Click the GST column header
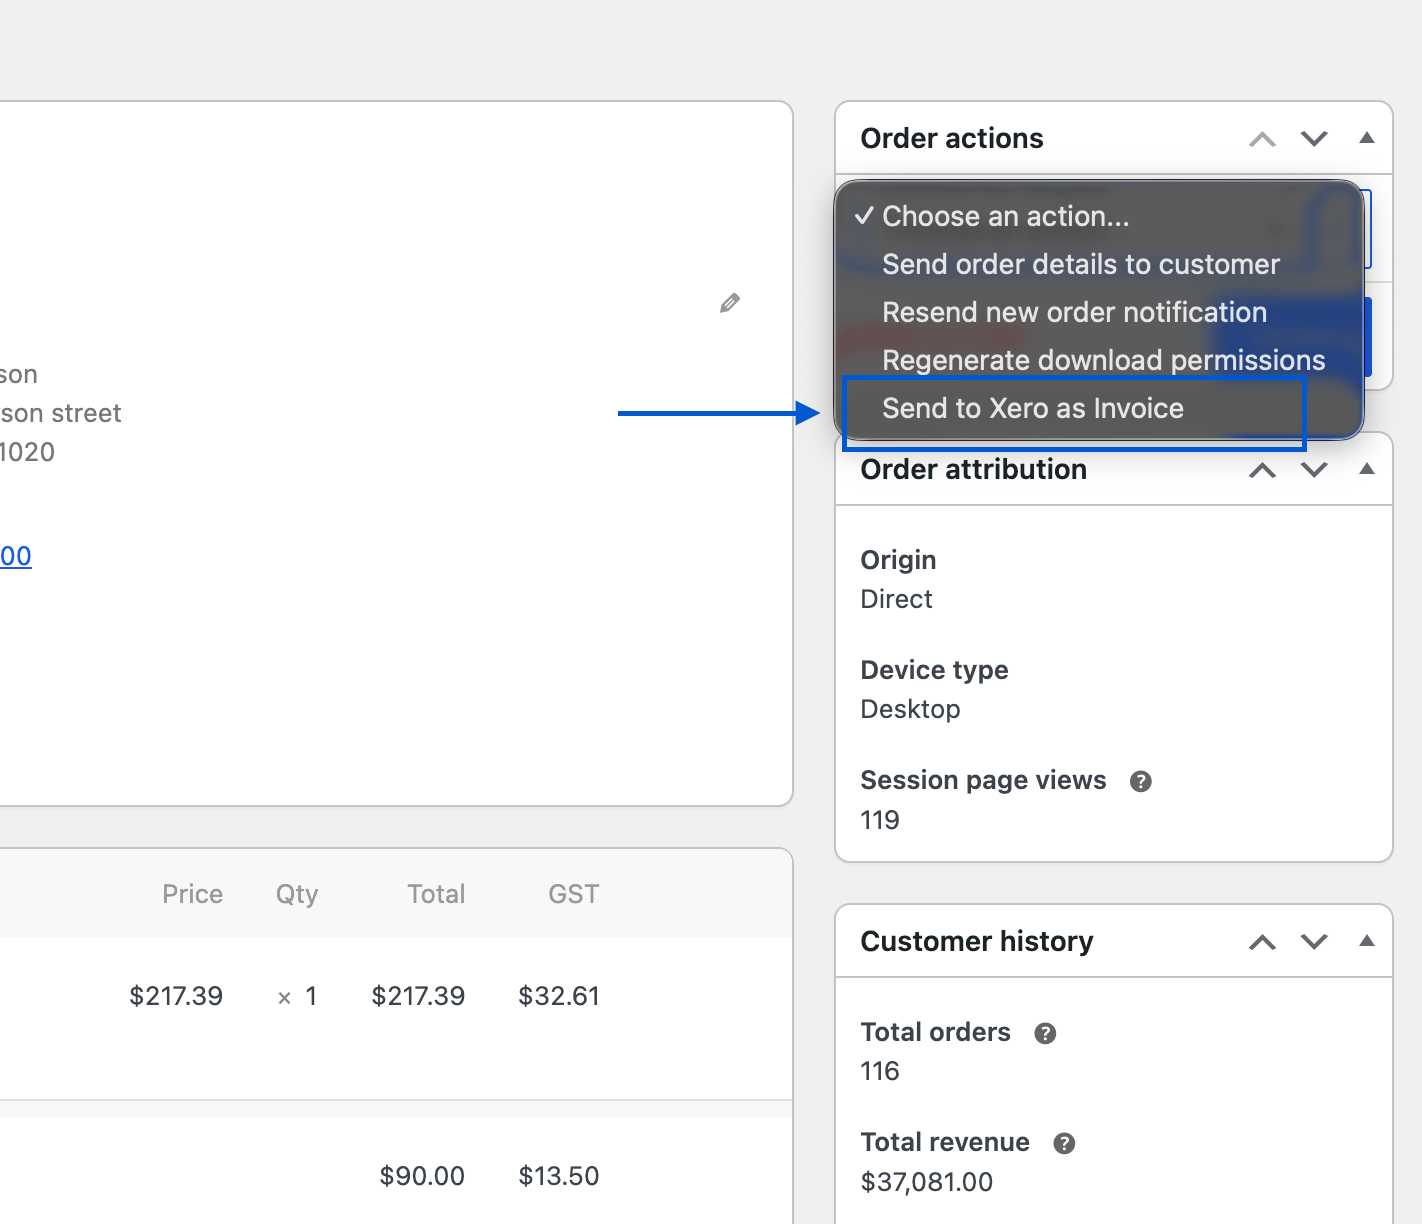The width and height of the screenshot is (1422, 1224). pos(574,894)
